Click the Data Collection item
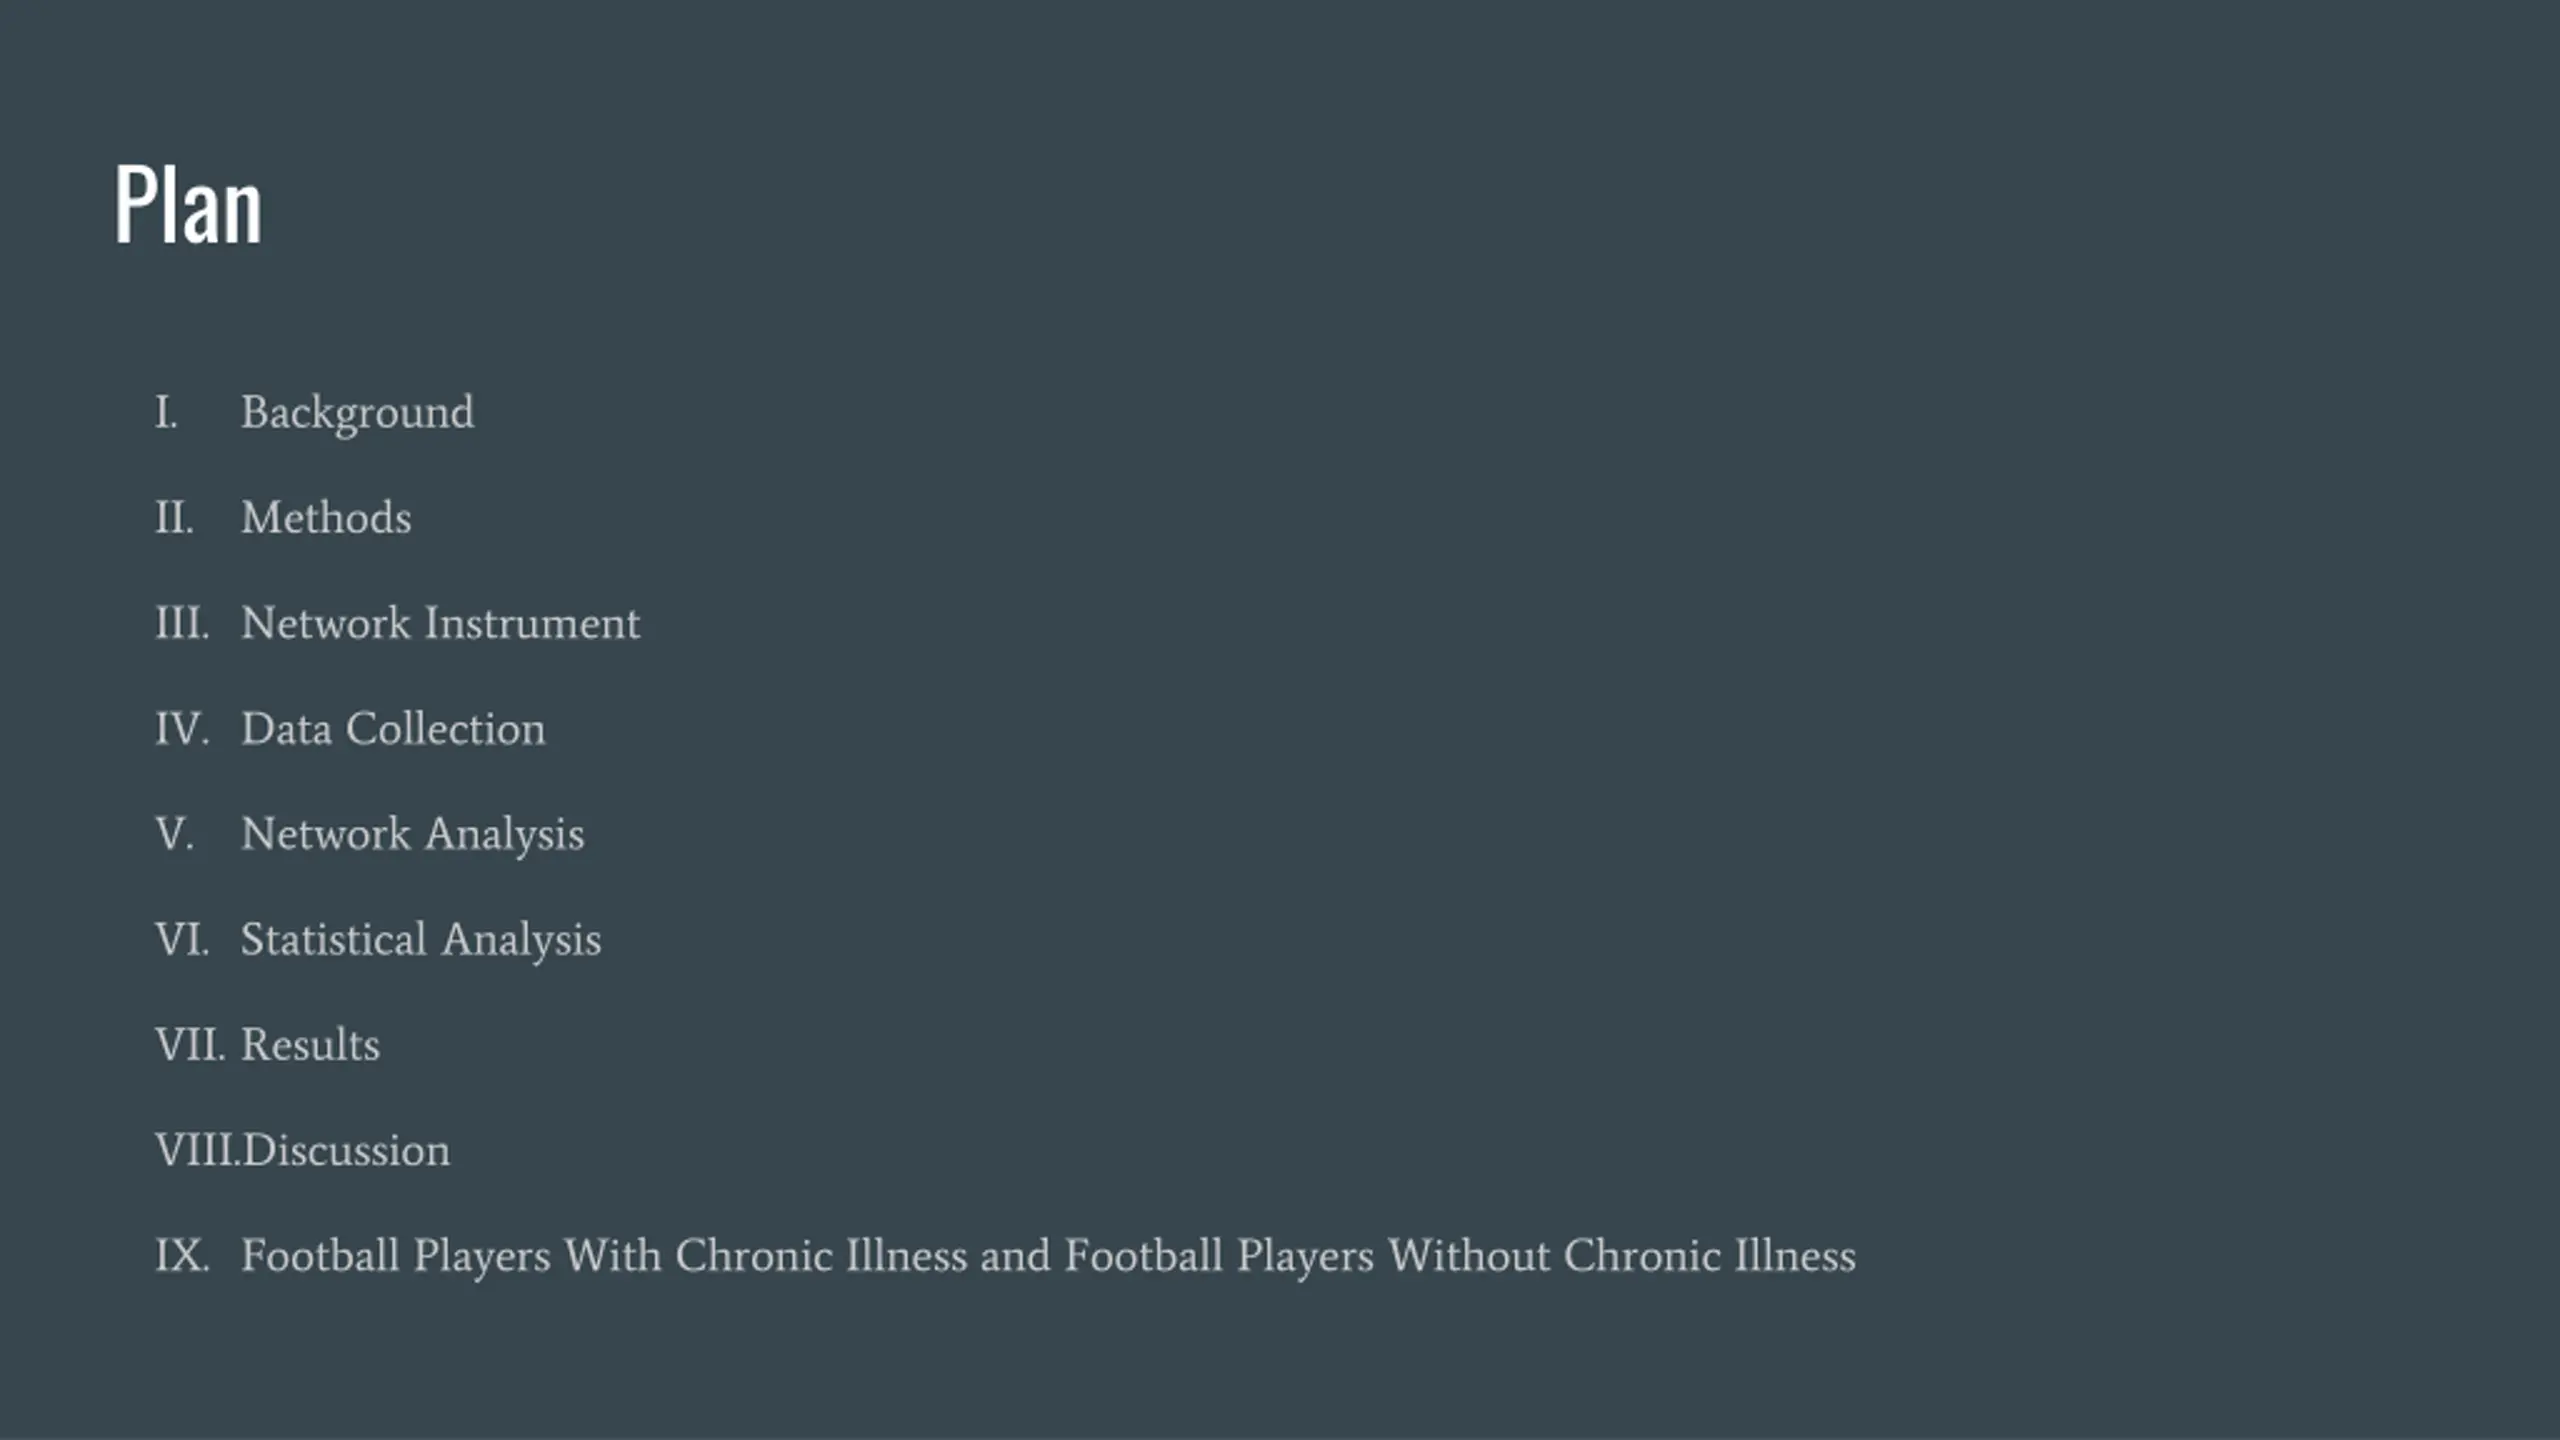The width and height of the screenshot is (2560, 1440). click(x=393, y=728)
